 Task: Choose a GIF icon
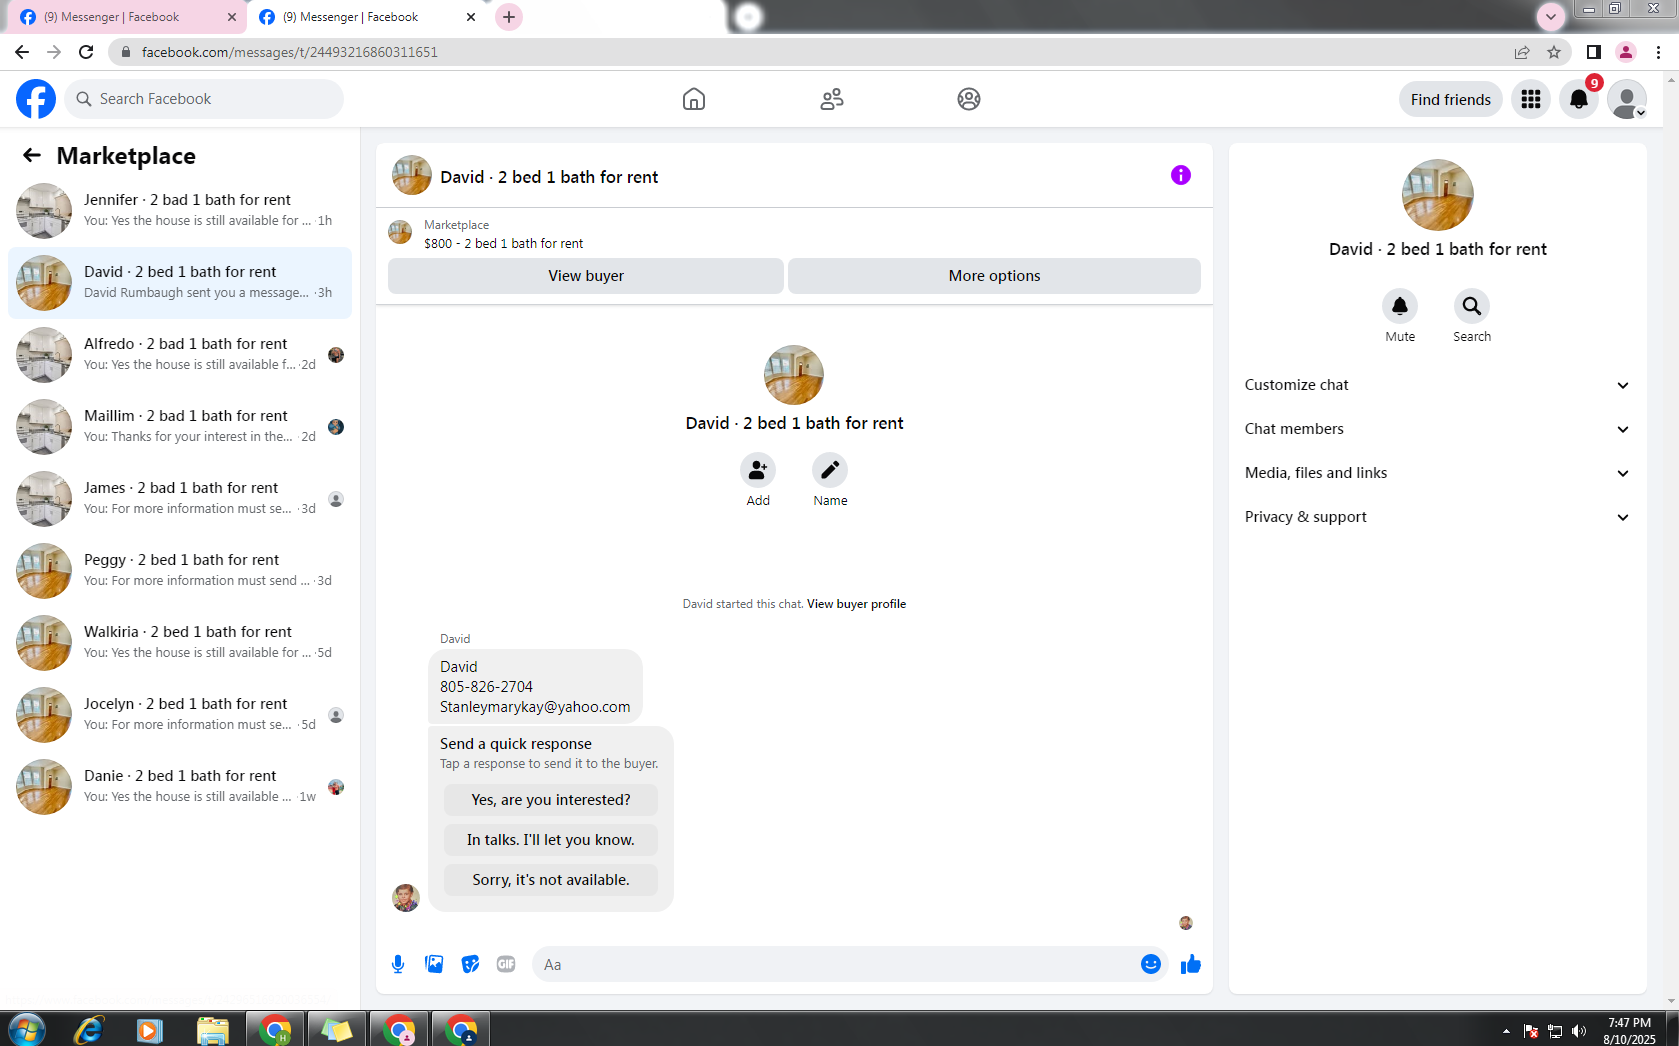tap(506, 964)
